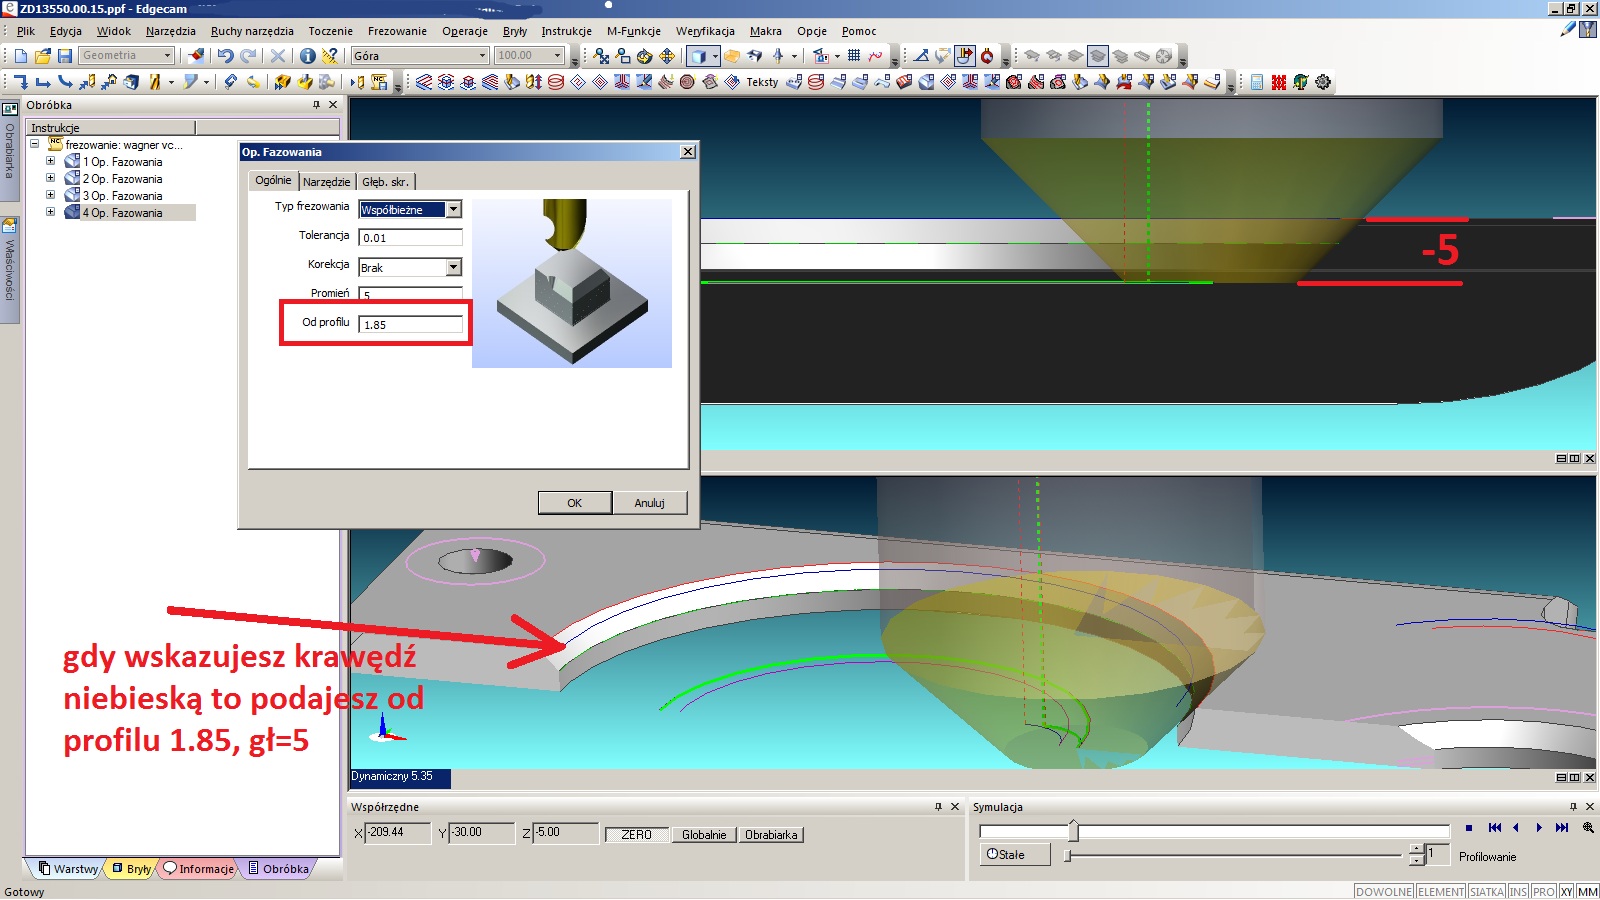This screenshot has height=900, width=1600.
Task: Confirm Op. Fazowania dialog with OK
Action: (x=574, y=503)
